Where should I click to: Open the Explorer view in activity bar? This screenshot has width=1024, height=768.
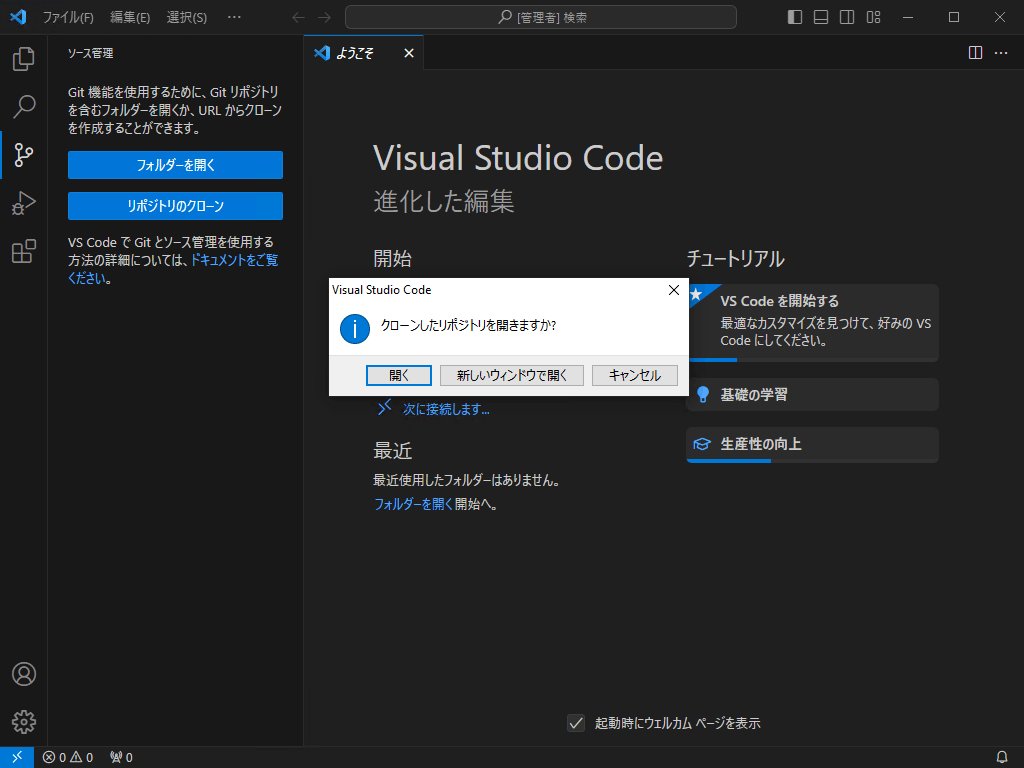(x=24, y=59)
